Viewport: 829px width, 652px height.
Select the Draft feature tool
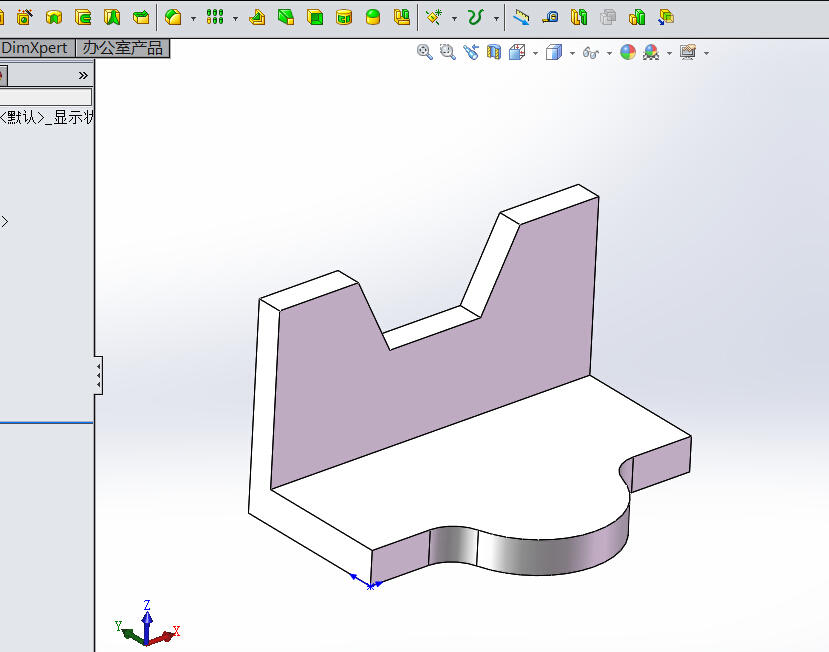click(x=286, y=17)
